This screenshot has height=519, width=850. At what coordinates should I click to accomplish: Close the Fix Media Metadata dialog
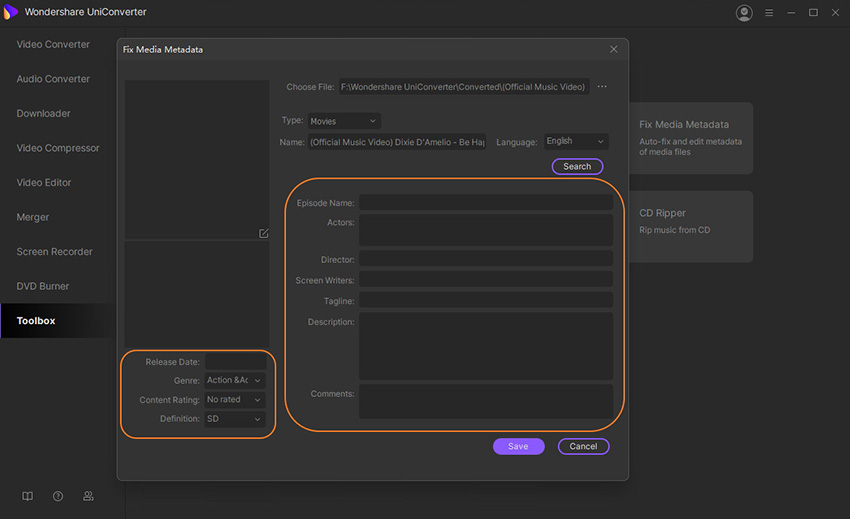[x=614, y=49]
